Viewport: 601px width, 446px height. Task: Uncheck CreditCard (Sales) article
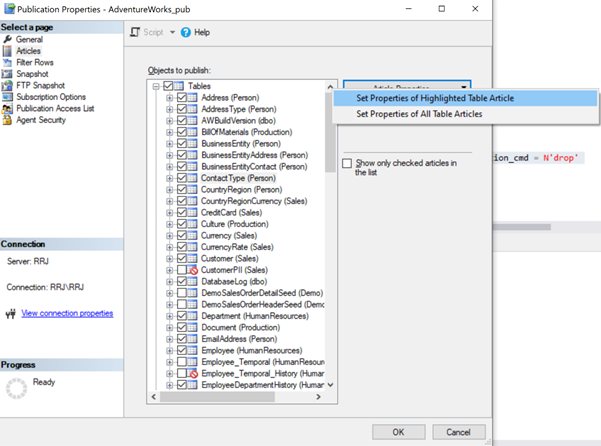pos(182,212)
